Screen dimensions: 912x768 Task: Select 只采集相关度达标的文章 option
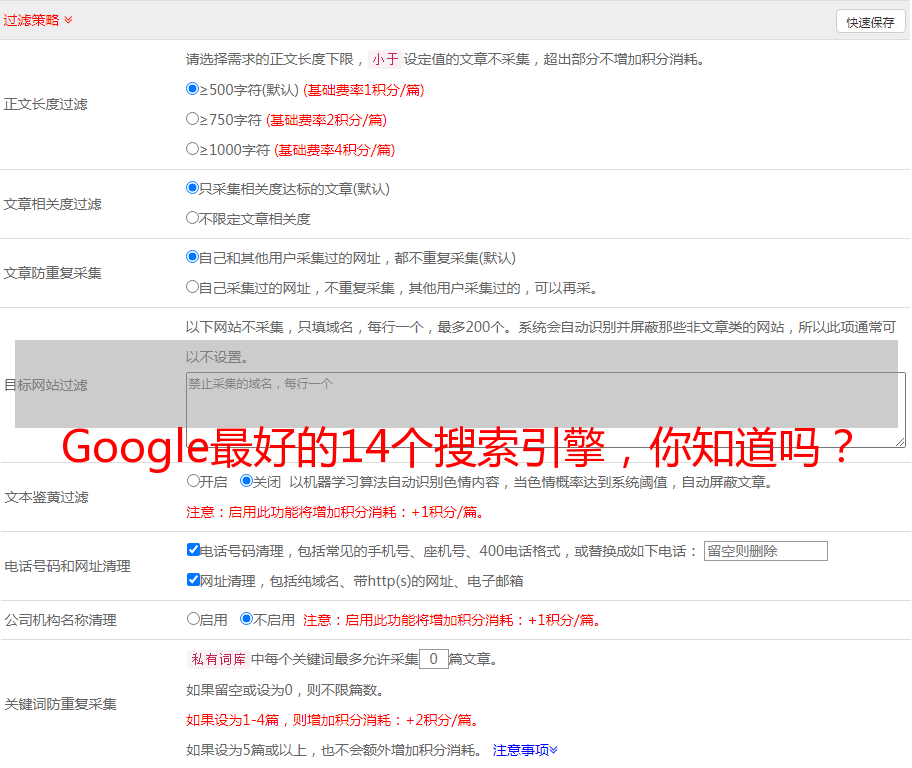click(x=193, y=188)
